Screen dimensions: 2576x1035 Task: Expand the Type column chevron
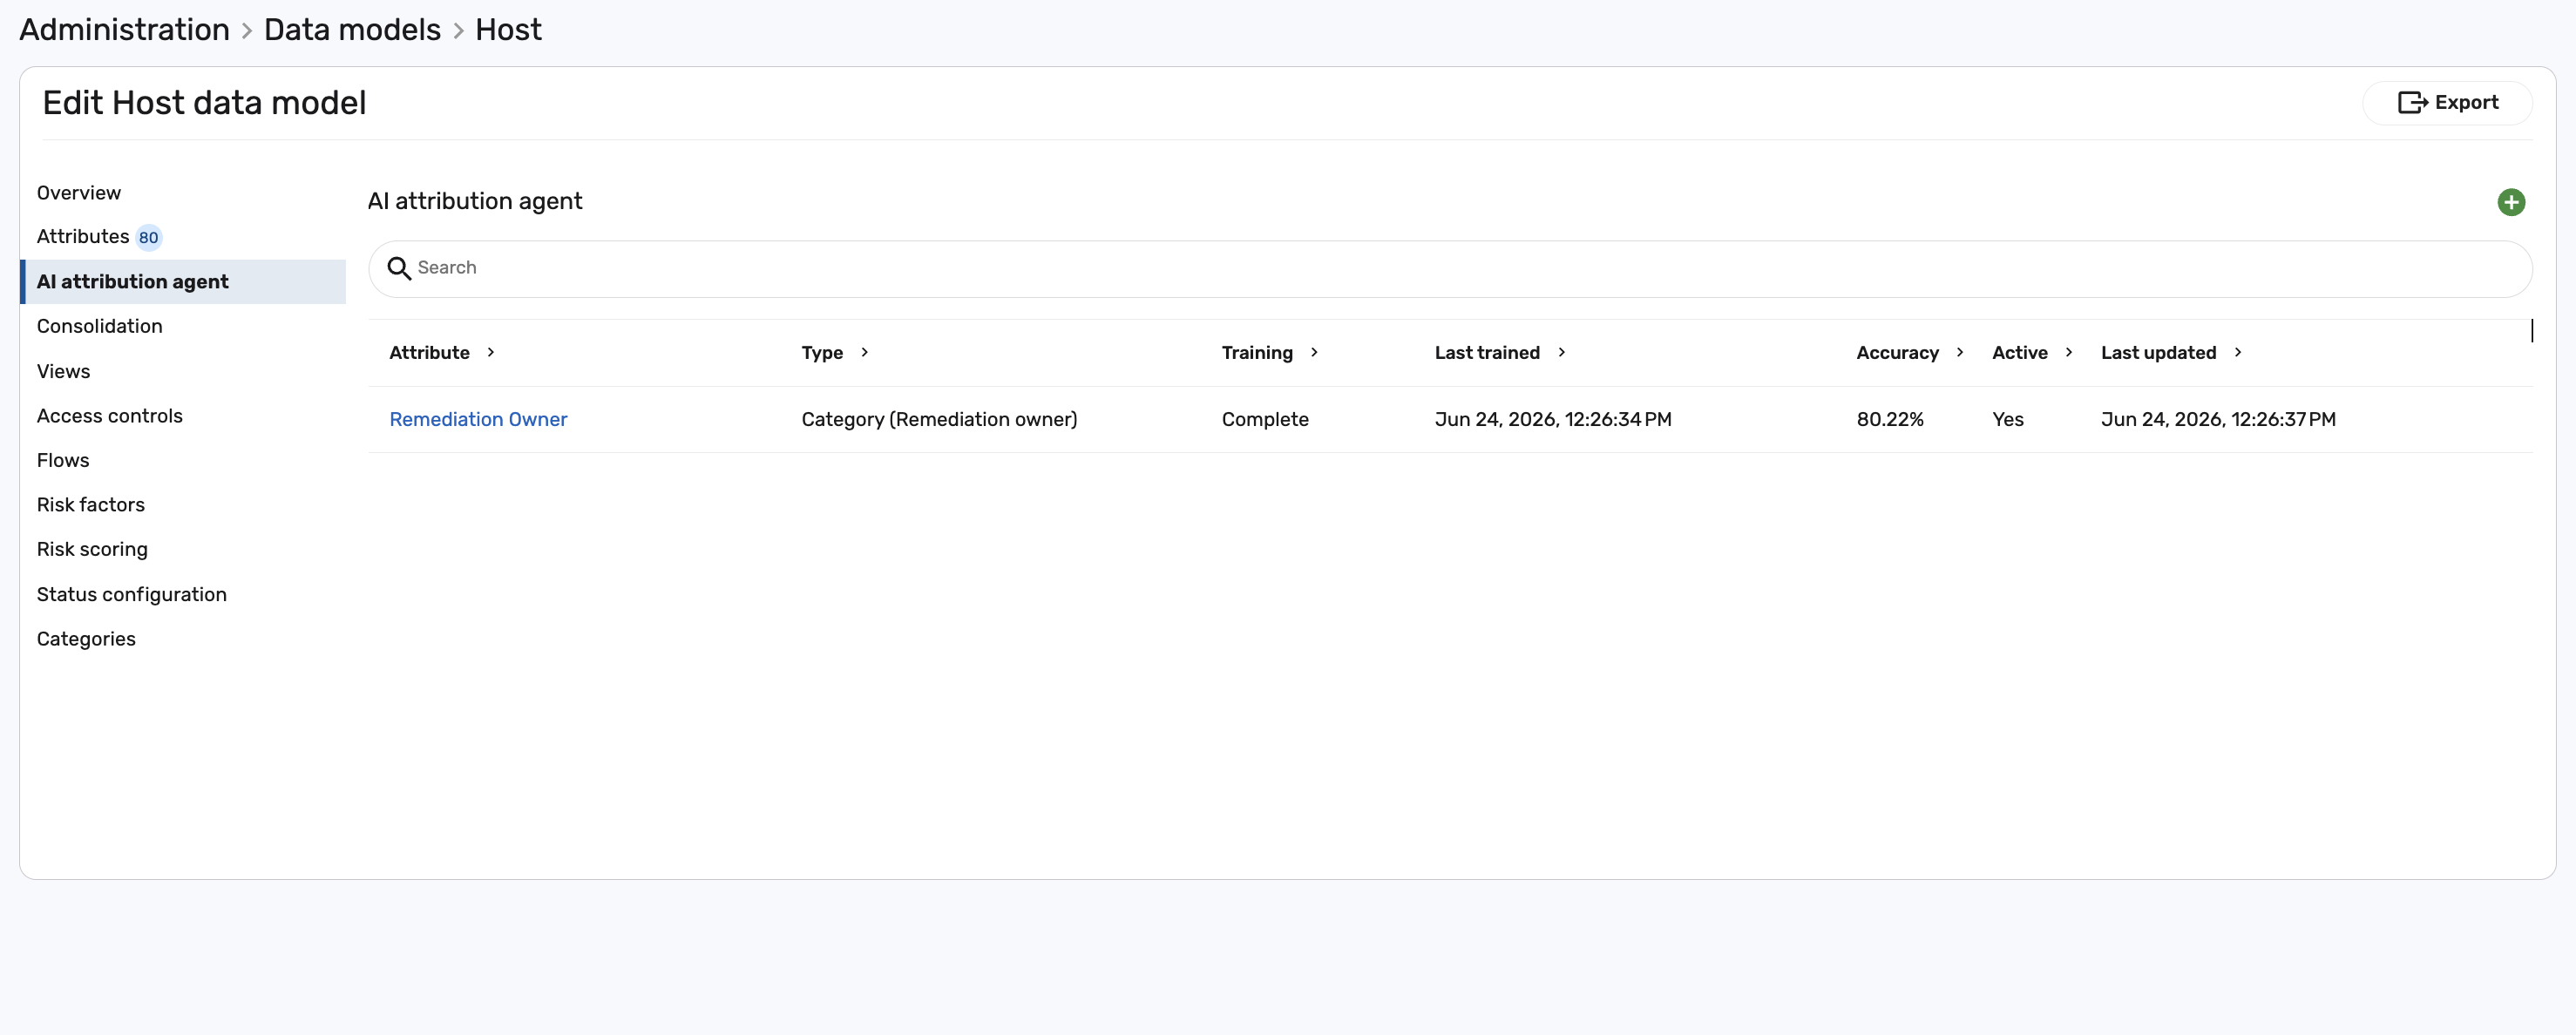tap(865, 352)
